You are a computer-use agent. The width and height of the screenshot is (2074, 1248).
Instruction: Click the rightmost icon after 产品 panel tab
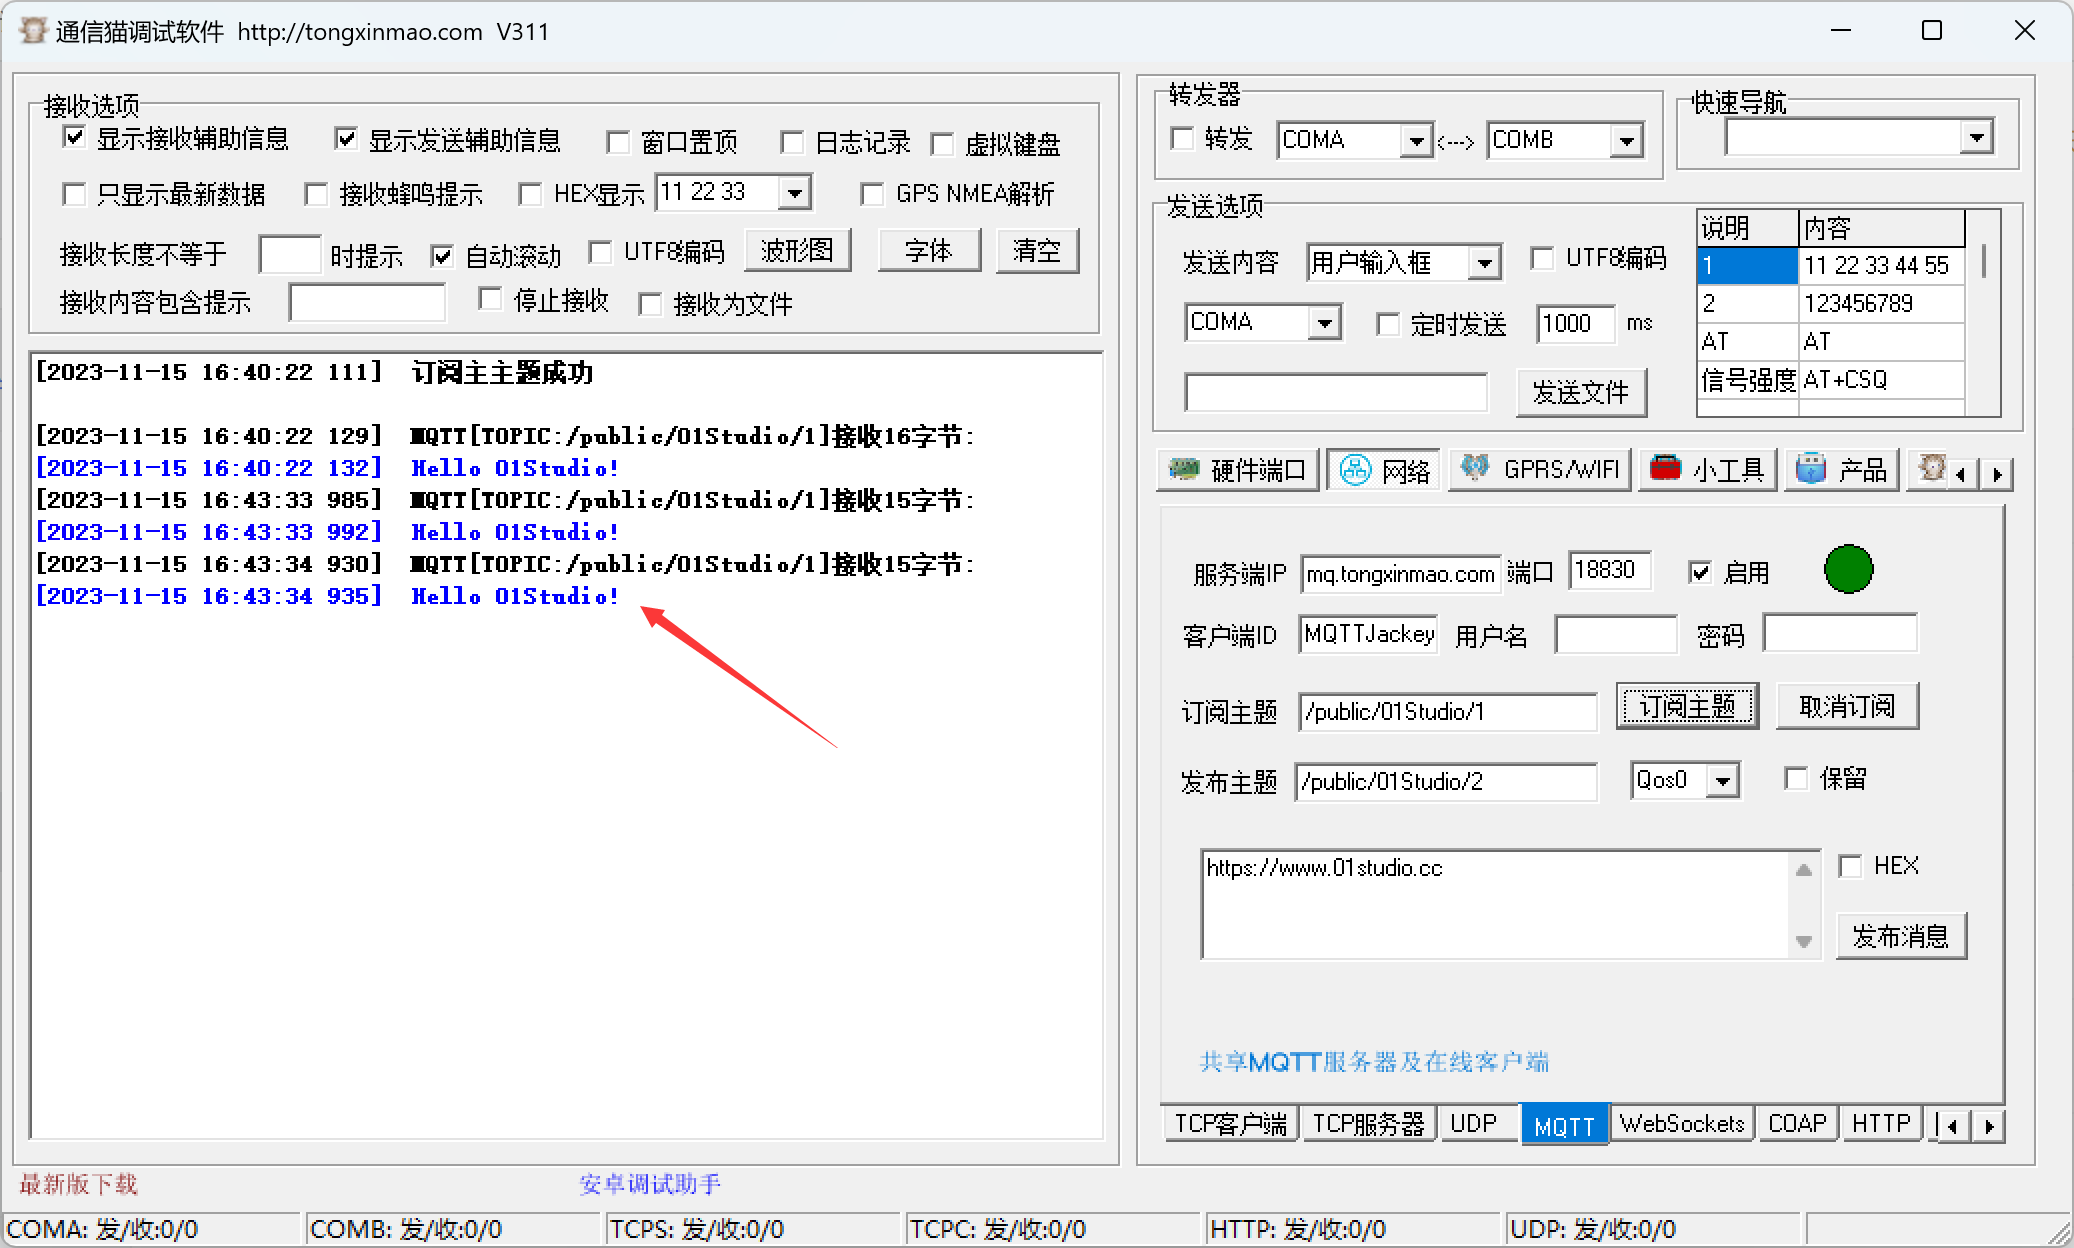point(1934,469)
